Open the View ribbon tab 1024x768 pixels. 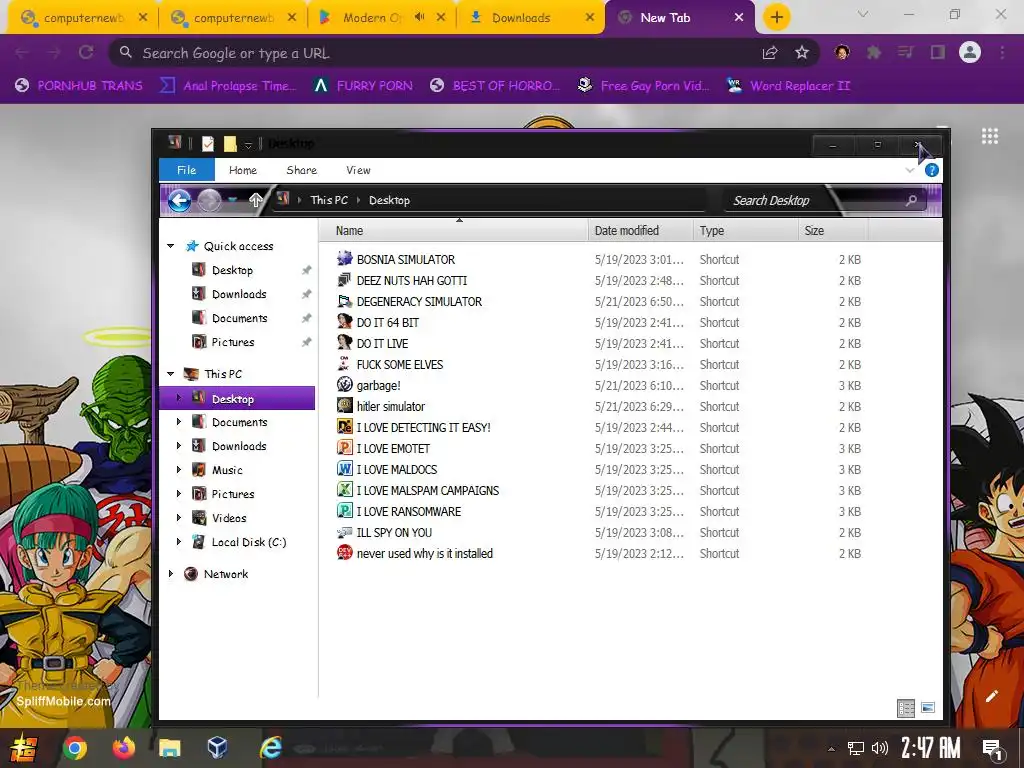pos(358,170)
